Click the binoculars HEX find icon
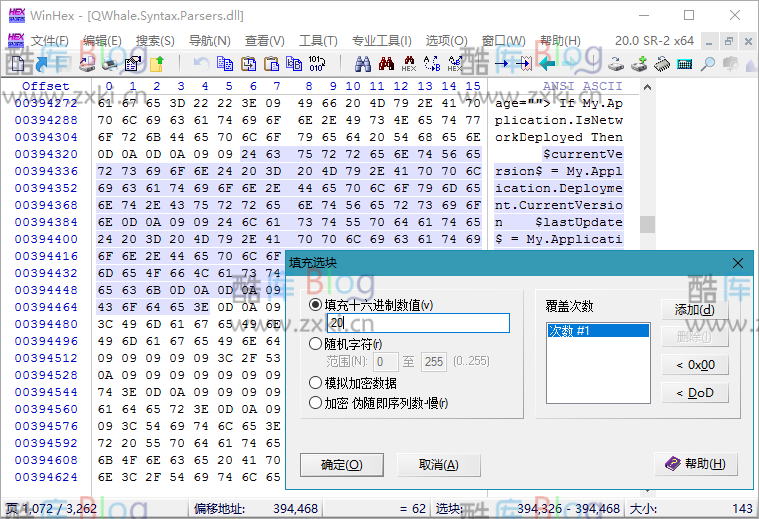The image size is (759, 519). click(409, 63)
